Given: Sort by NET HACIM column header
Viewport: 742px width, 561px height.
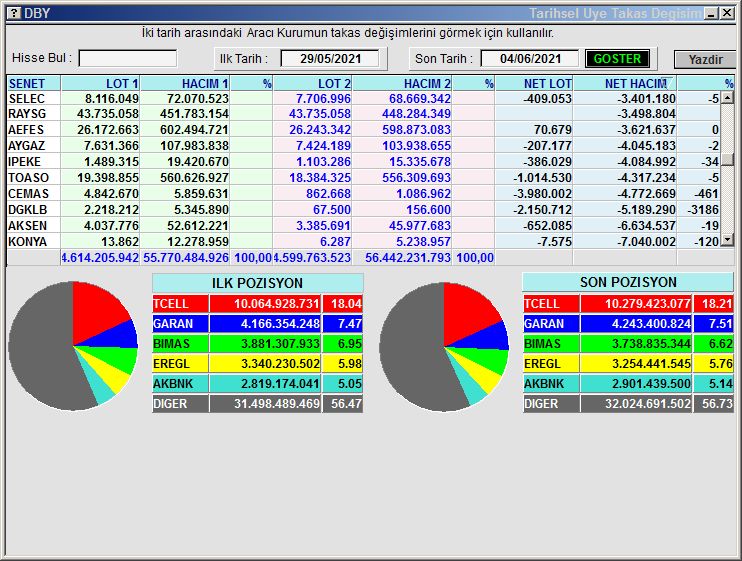Looking at the screenshot, I should click(x=625, y=84).
